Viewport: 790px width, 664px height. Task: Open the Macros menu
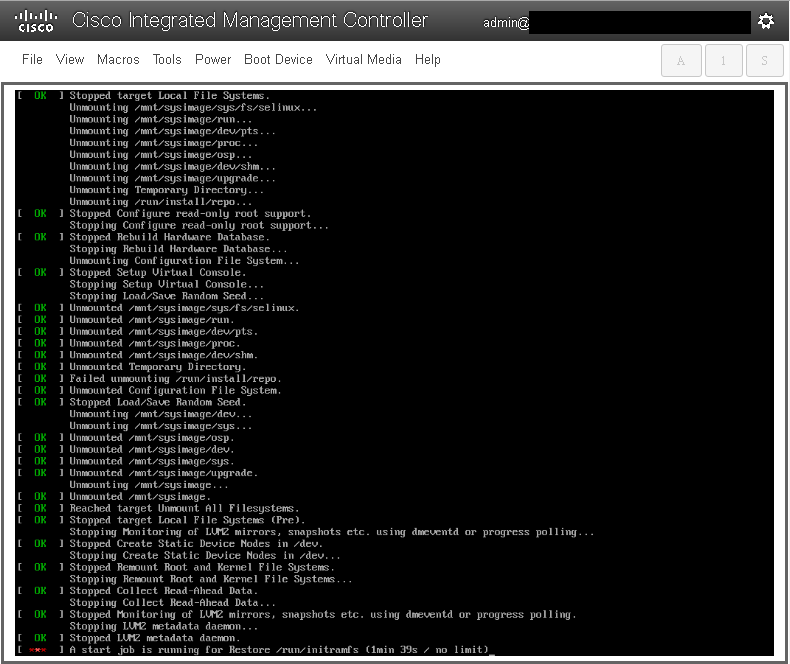tap(118, 59)
